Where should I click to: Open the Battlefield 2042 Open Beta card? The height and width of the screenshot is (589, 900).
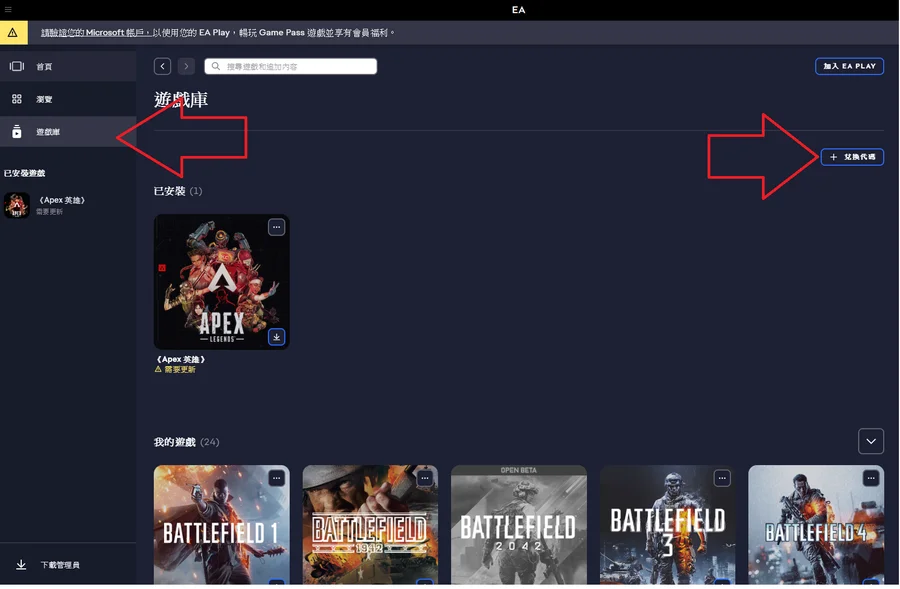[x=519, y=525]
